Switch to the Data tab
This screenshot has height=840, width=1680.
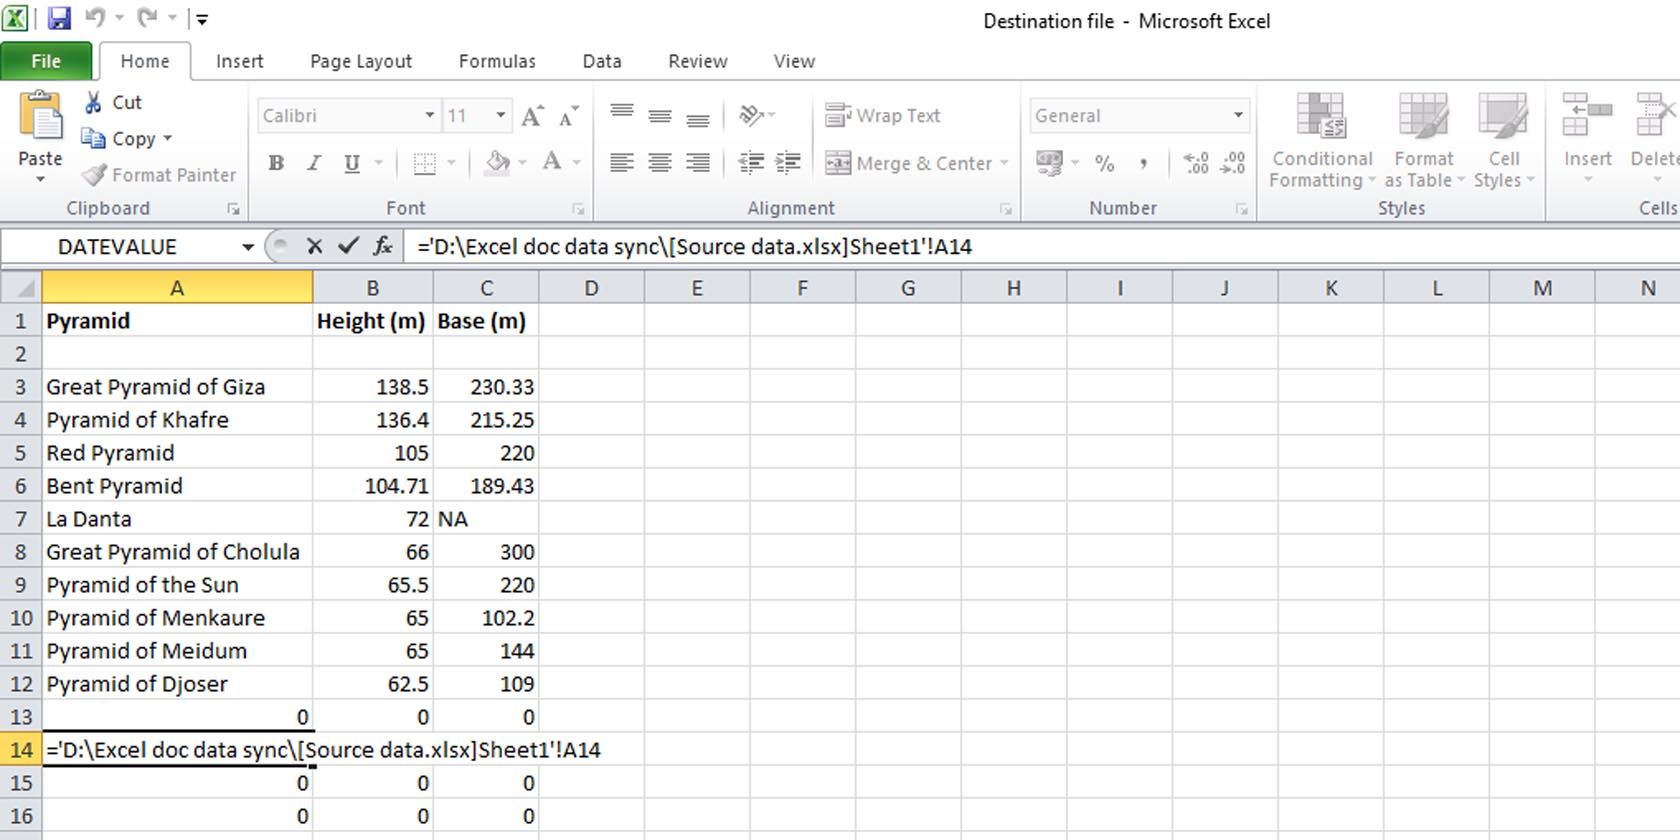[x=602, y=61]
